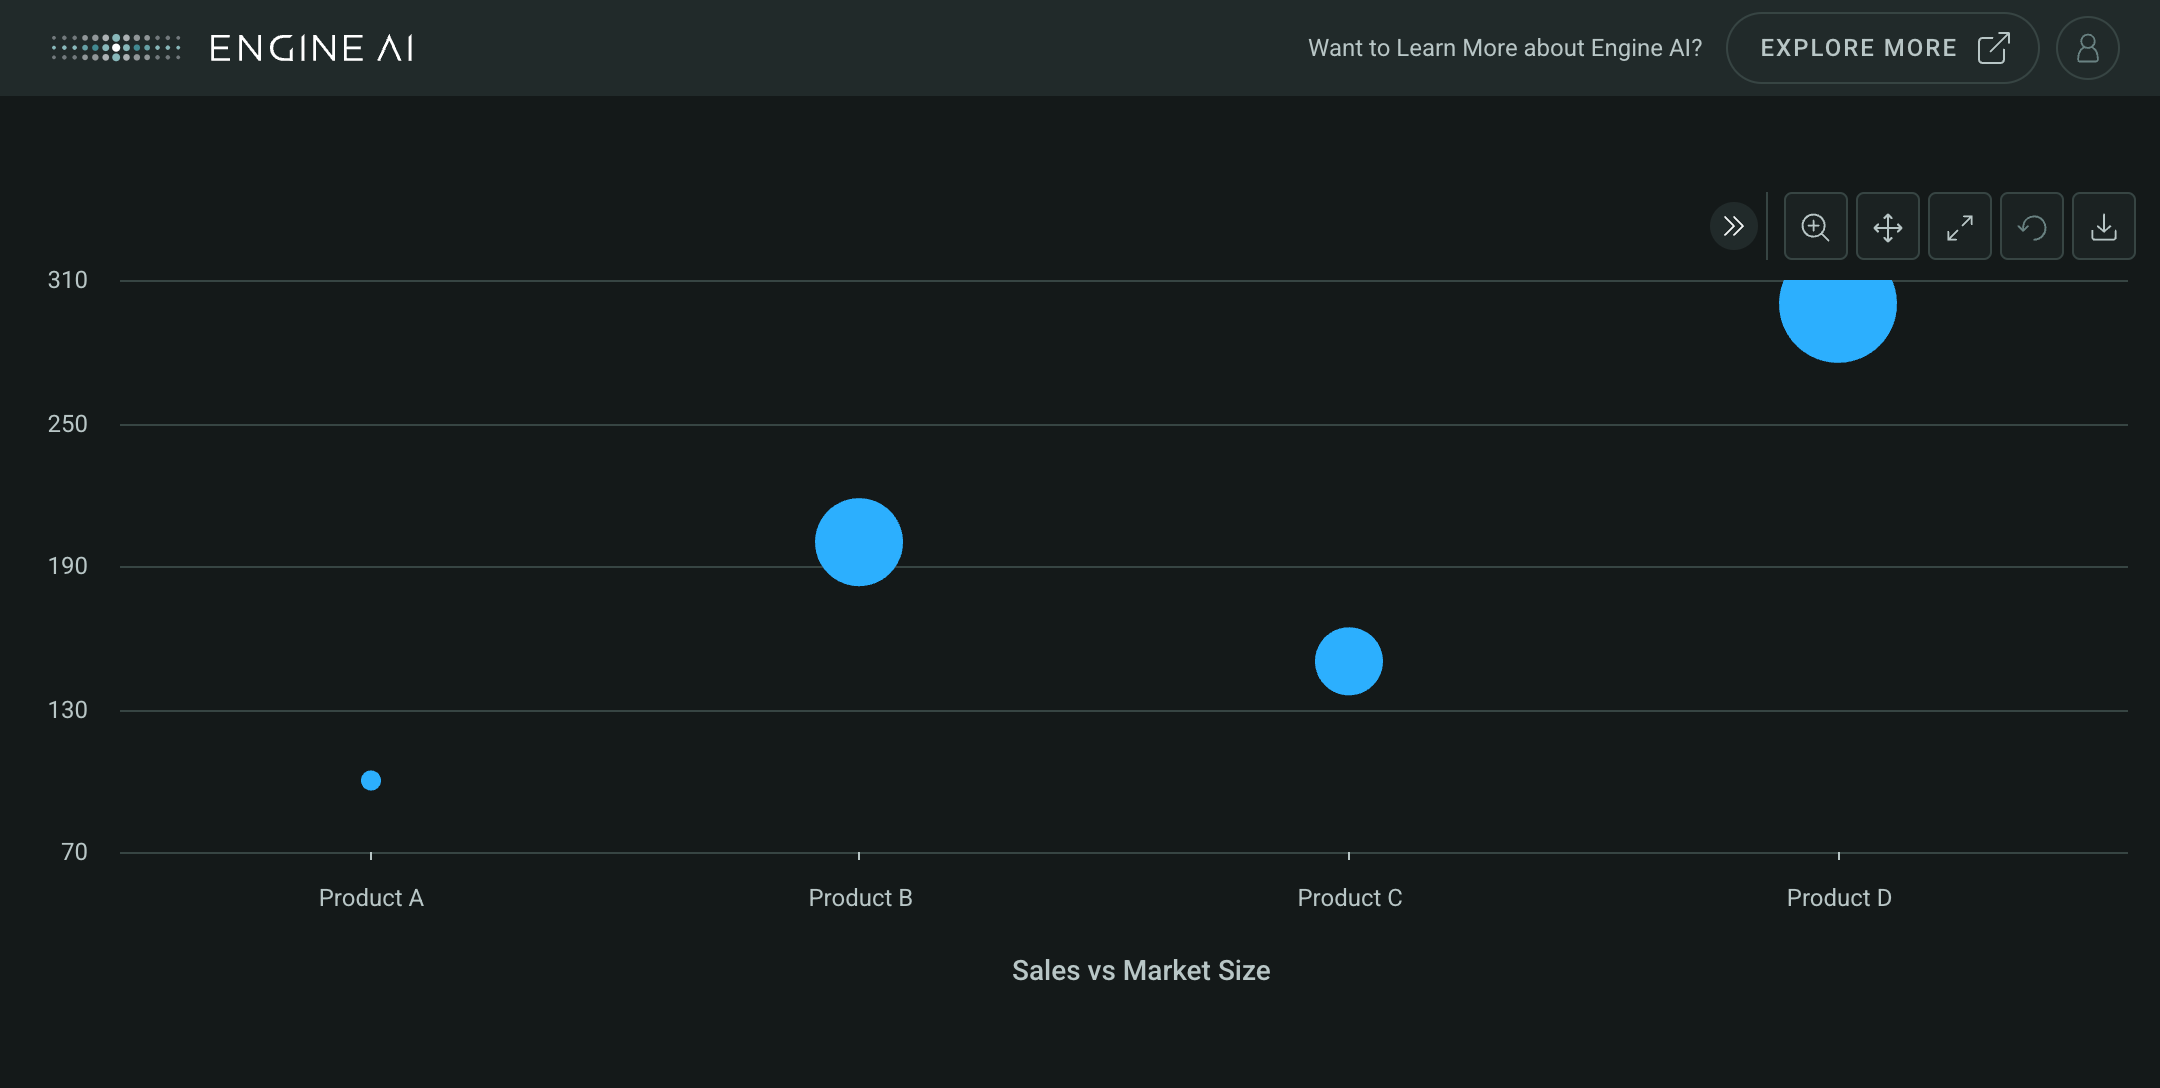Toggle chart fullscreen expand icon
This screenshot has height=1088, width=2160.
point(1960,226)
